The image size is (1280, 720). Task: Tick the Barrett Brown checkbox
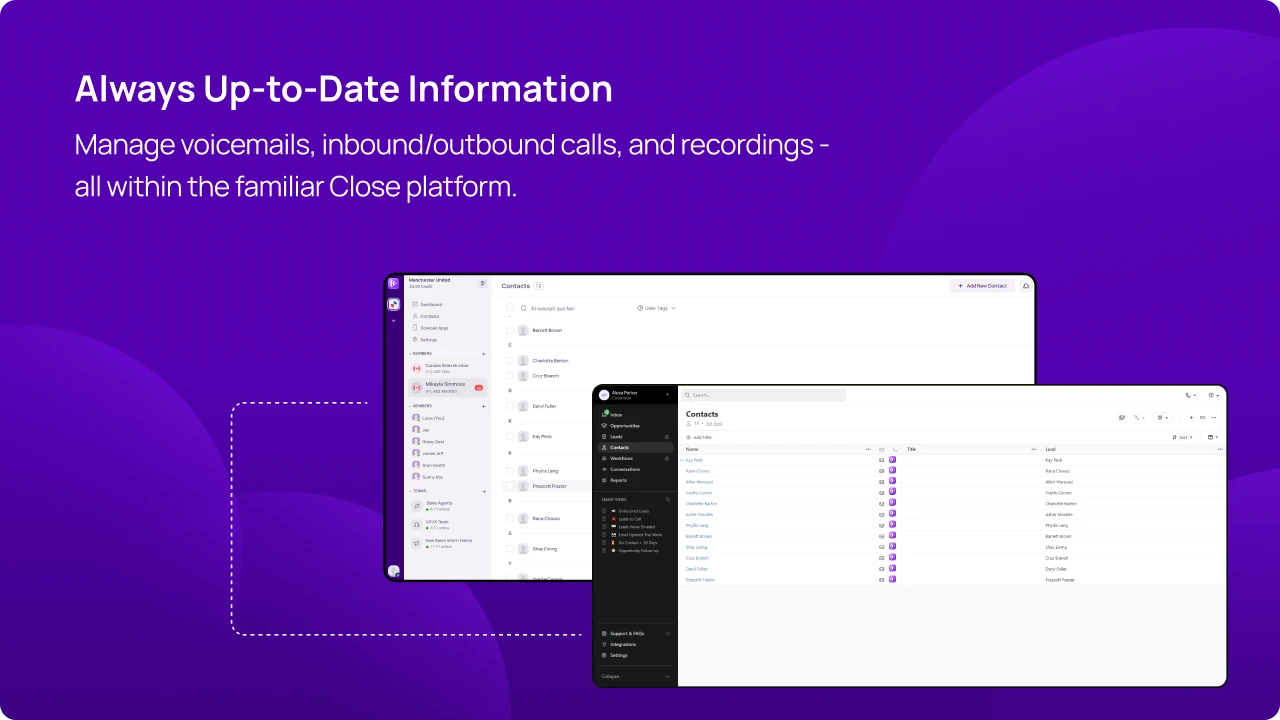pyautogui.click(x=510, y=330)
